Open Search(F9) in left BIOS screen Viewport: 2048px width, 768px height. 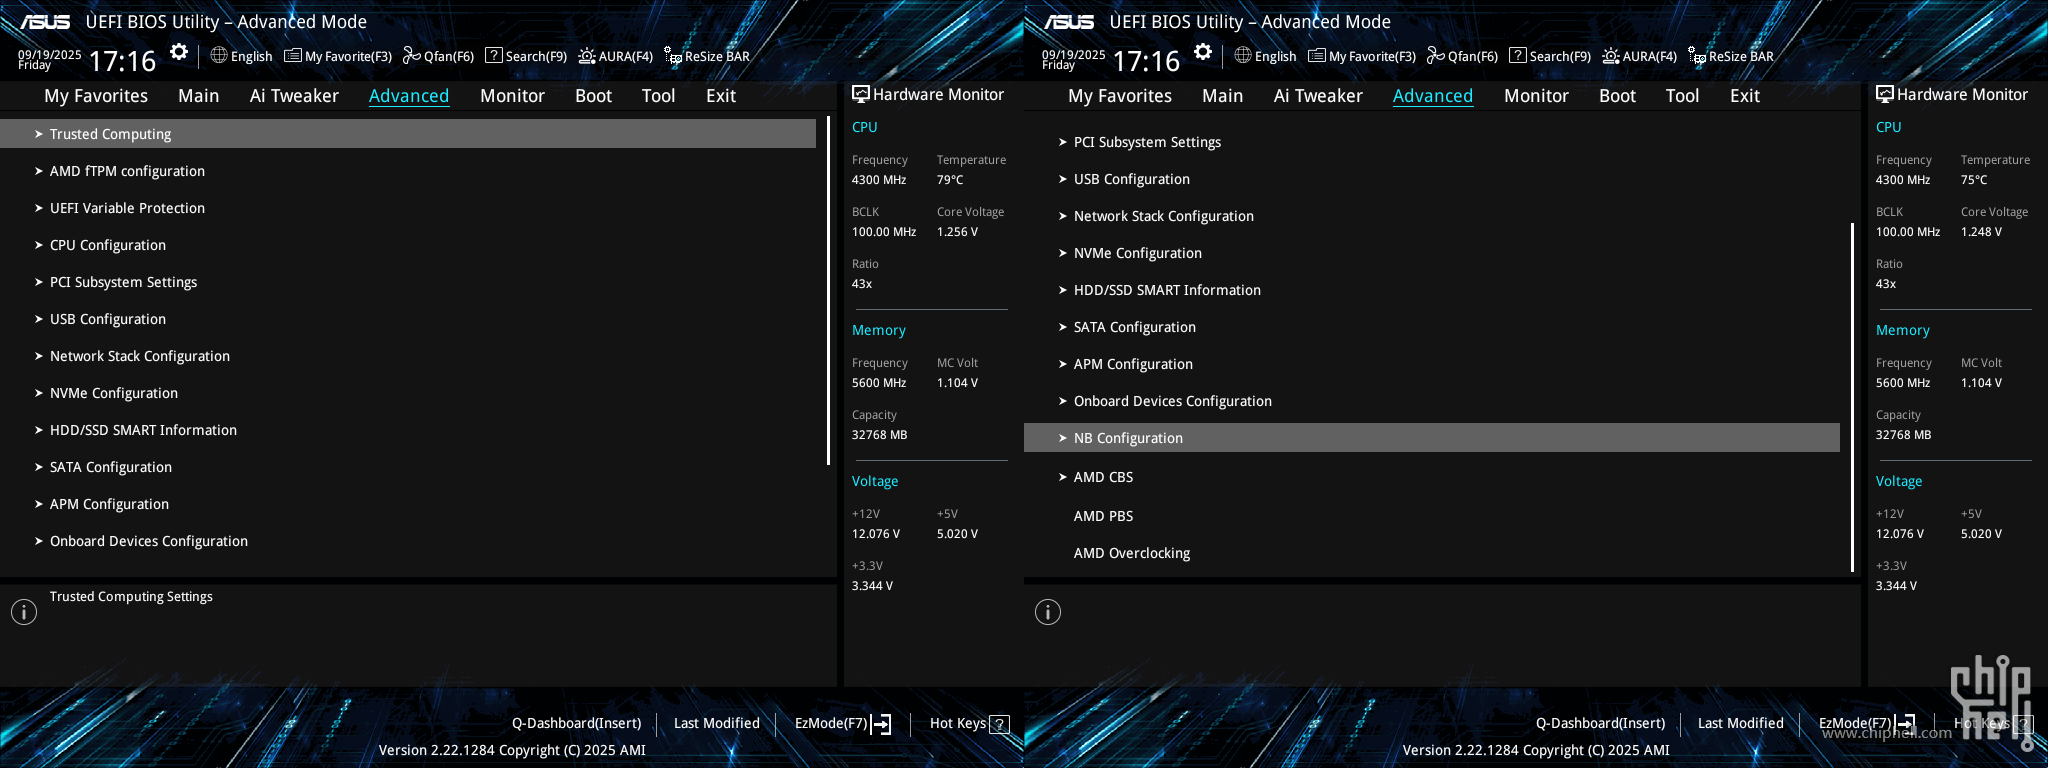pos(526,56)
